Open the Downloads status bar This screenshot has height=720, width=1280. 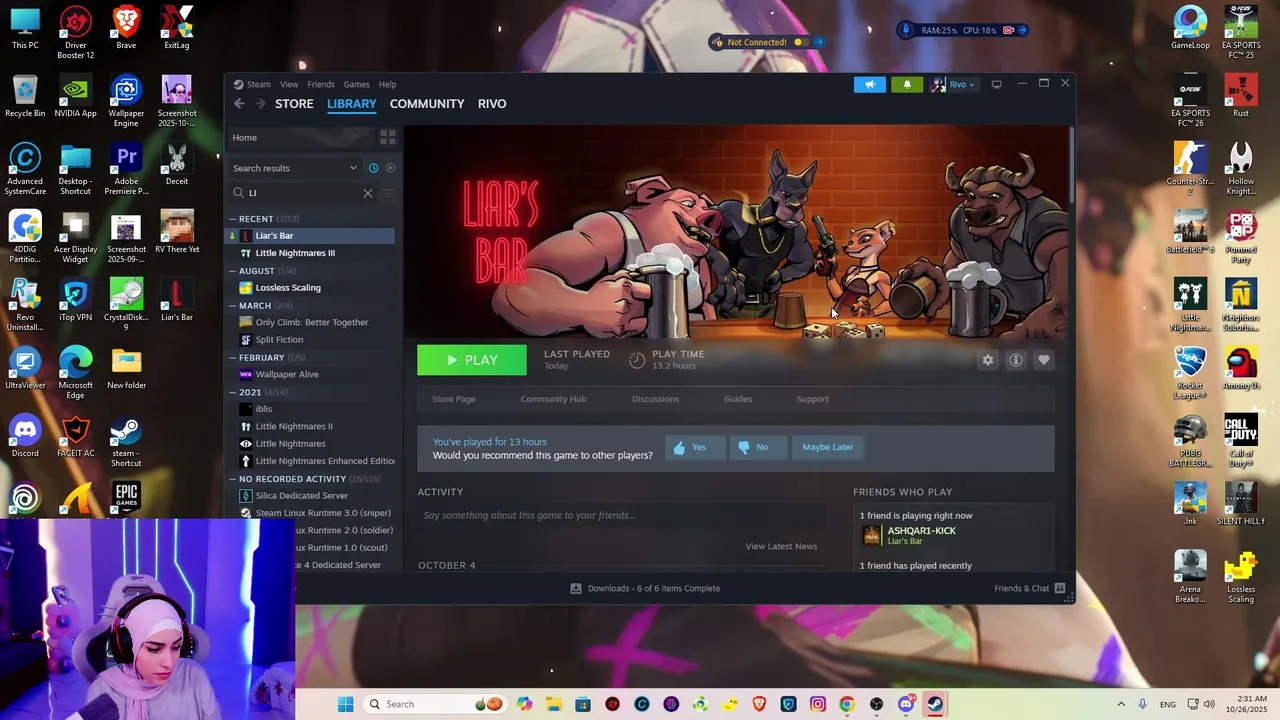(x=645, y=588)
